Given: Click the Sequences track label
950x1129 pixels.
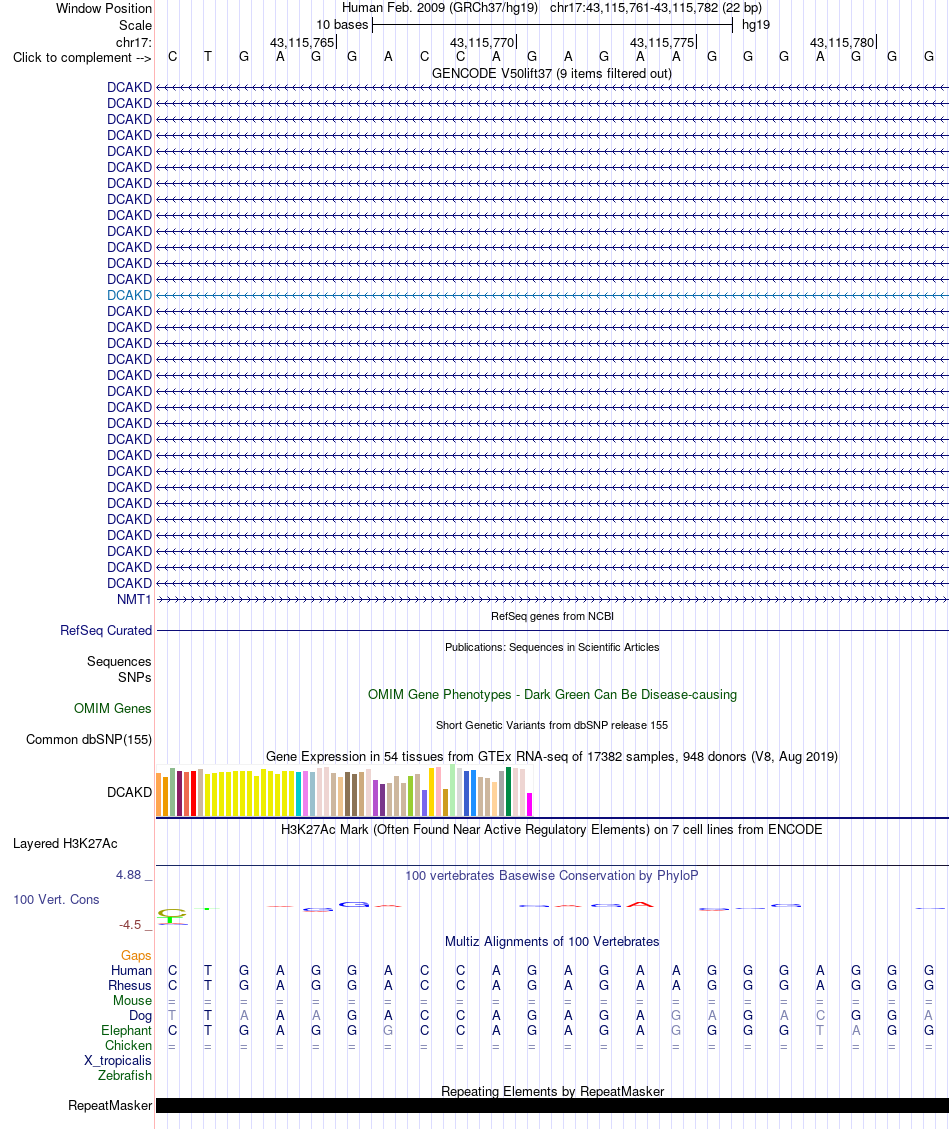Looking at the screenshot, I should (x=119, y=661).
